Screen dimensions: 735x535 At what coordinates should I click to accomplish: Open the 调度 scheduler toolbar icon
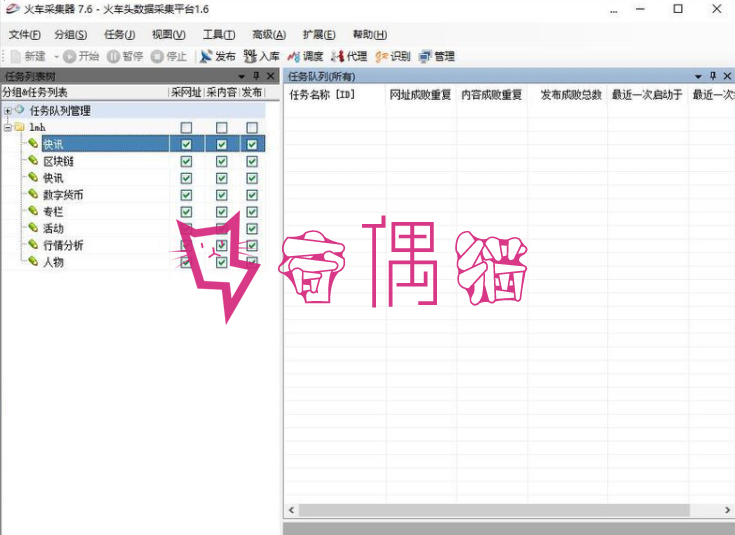(x=294, y=57)
